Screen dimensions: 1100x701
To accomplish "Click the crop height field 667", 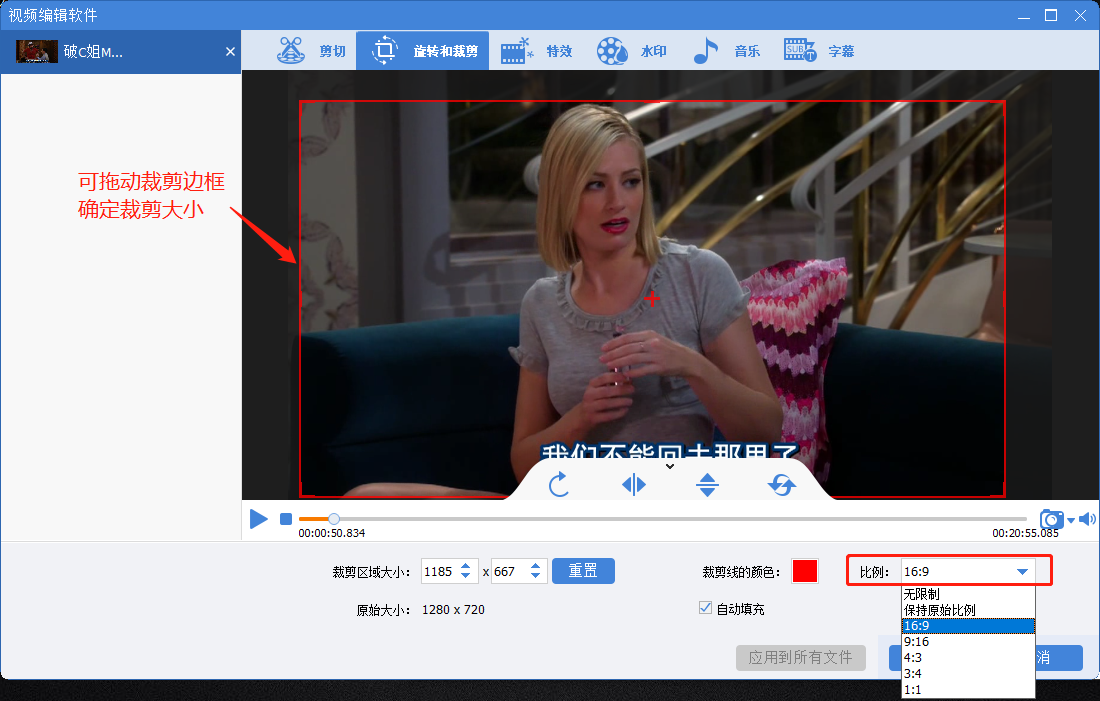I will pos(508,571).
